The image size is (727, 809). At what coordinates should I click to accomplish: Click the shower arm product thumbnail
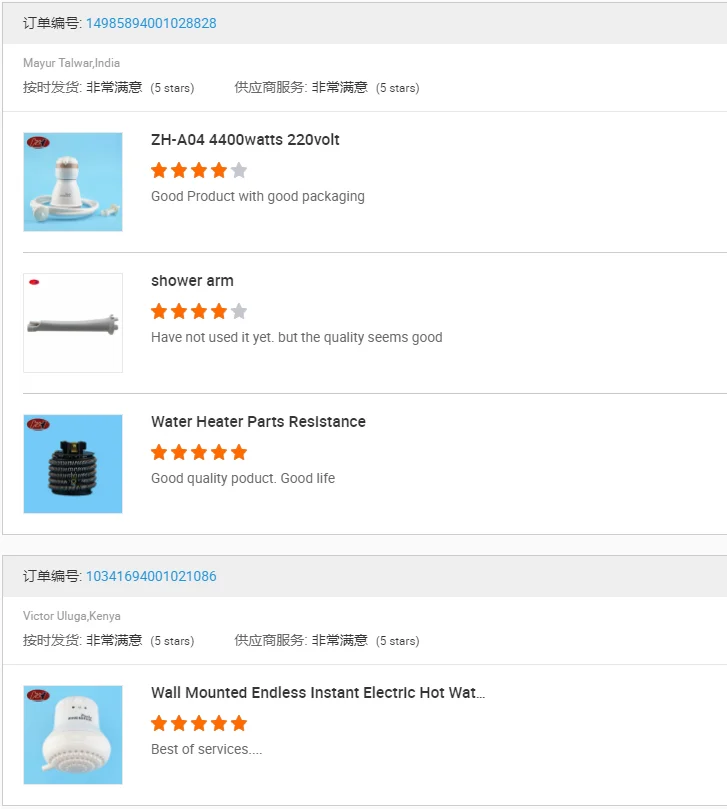click(x=73, y=323)
